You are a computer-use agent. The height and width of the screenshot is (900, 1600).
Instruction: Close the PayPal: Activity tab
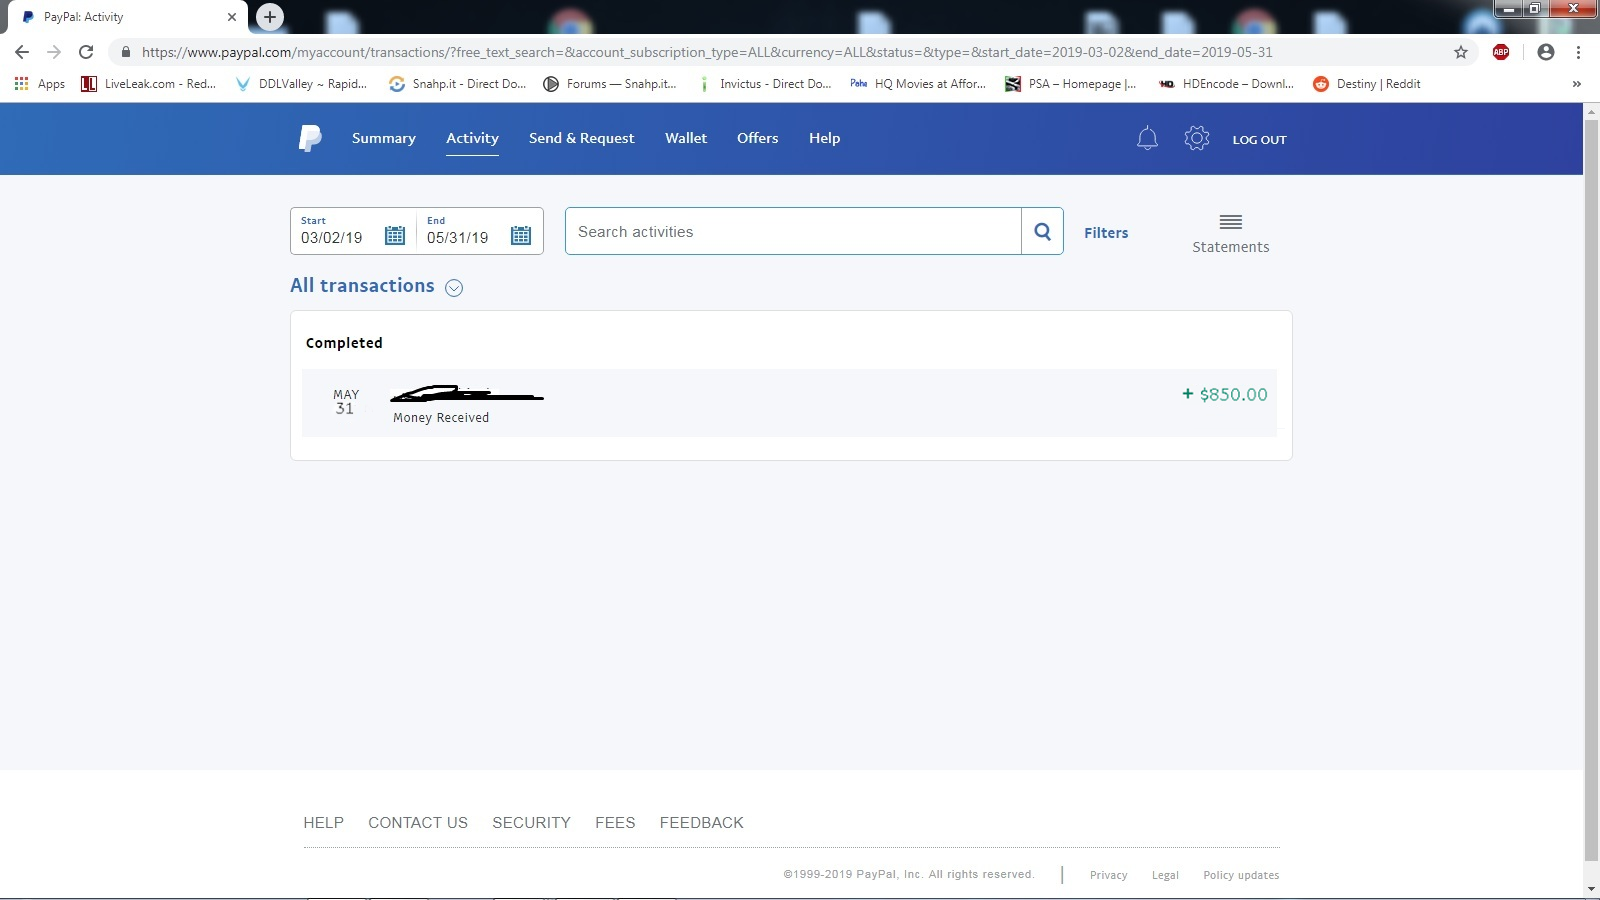(x=232, y=17)
